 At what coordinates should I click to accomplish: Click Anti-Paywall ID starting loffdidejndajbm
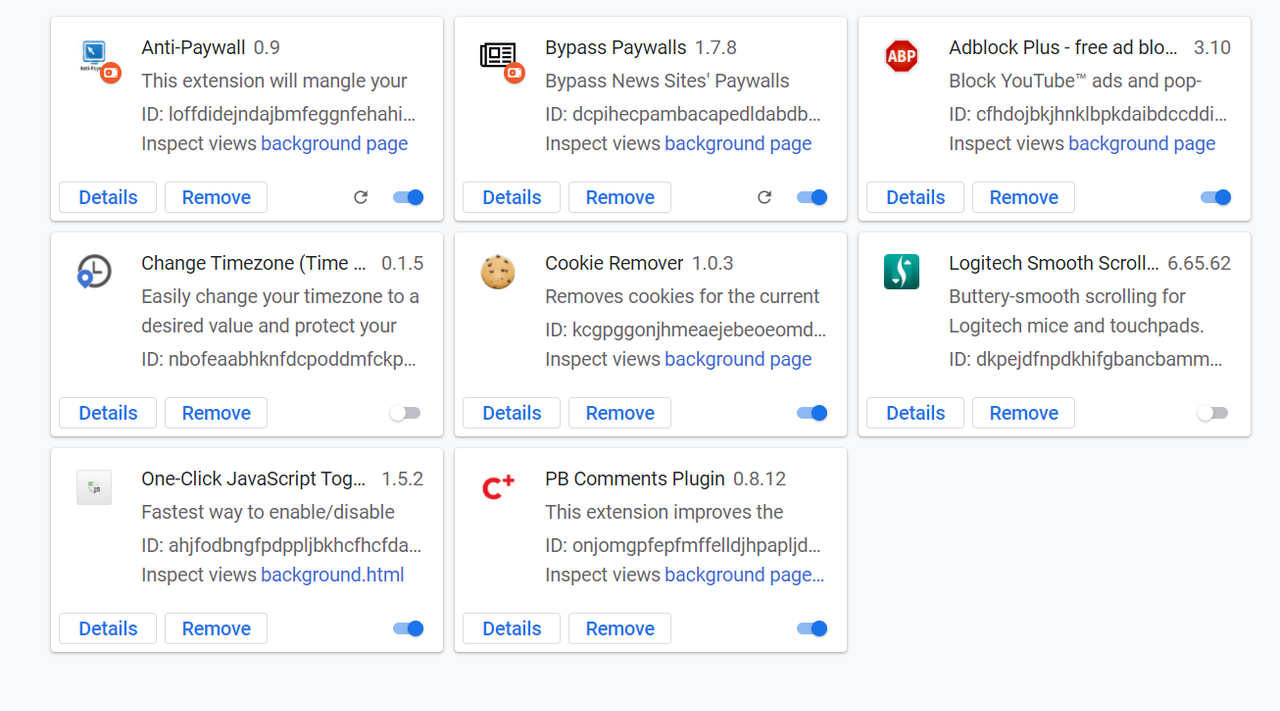click(278, 113)
